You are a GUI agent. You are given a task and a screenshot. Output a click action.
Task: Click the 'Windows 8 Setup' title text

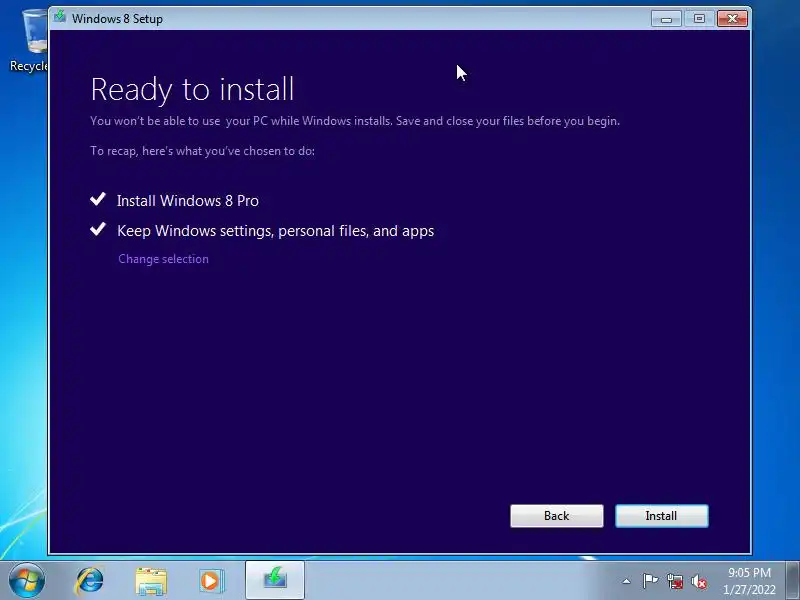point(117,19)
